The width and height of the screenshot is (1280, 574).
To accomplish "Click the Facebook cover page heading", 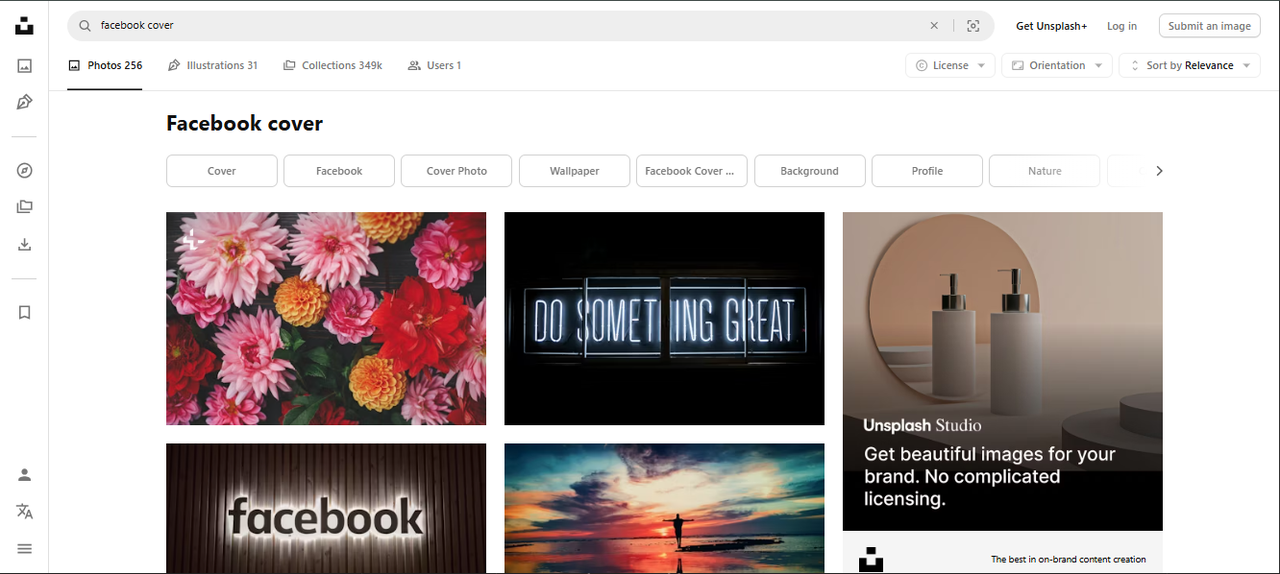I will tap(245, 124).
